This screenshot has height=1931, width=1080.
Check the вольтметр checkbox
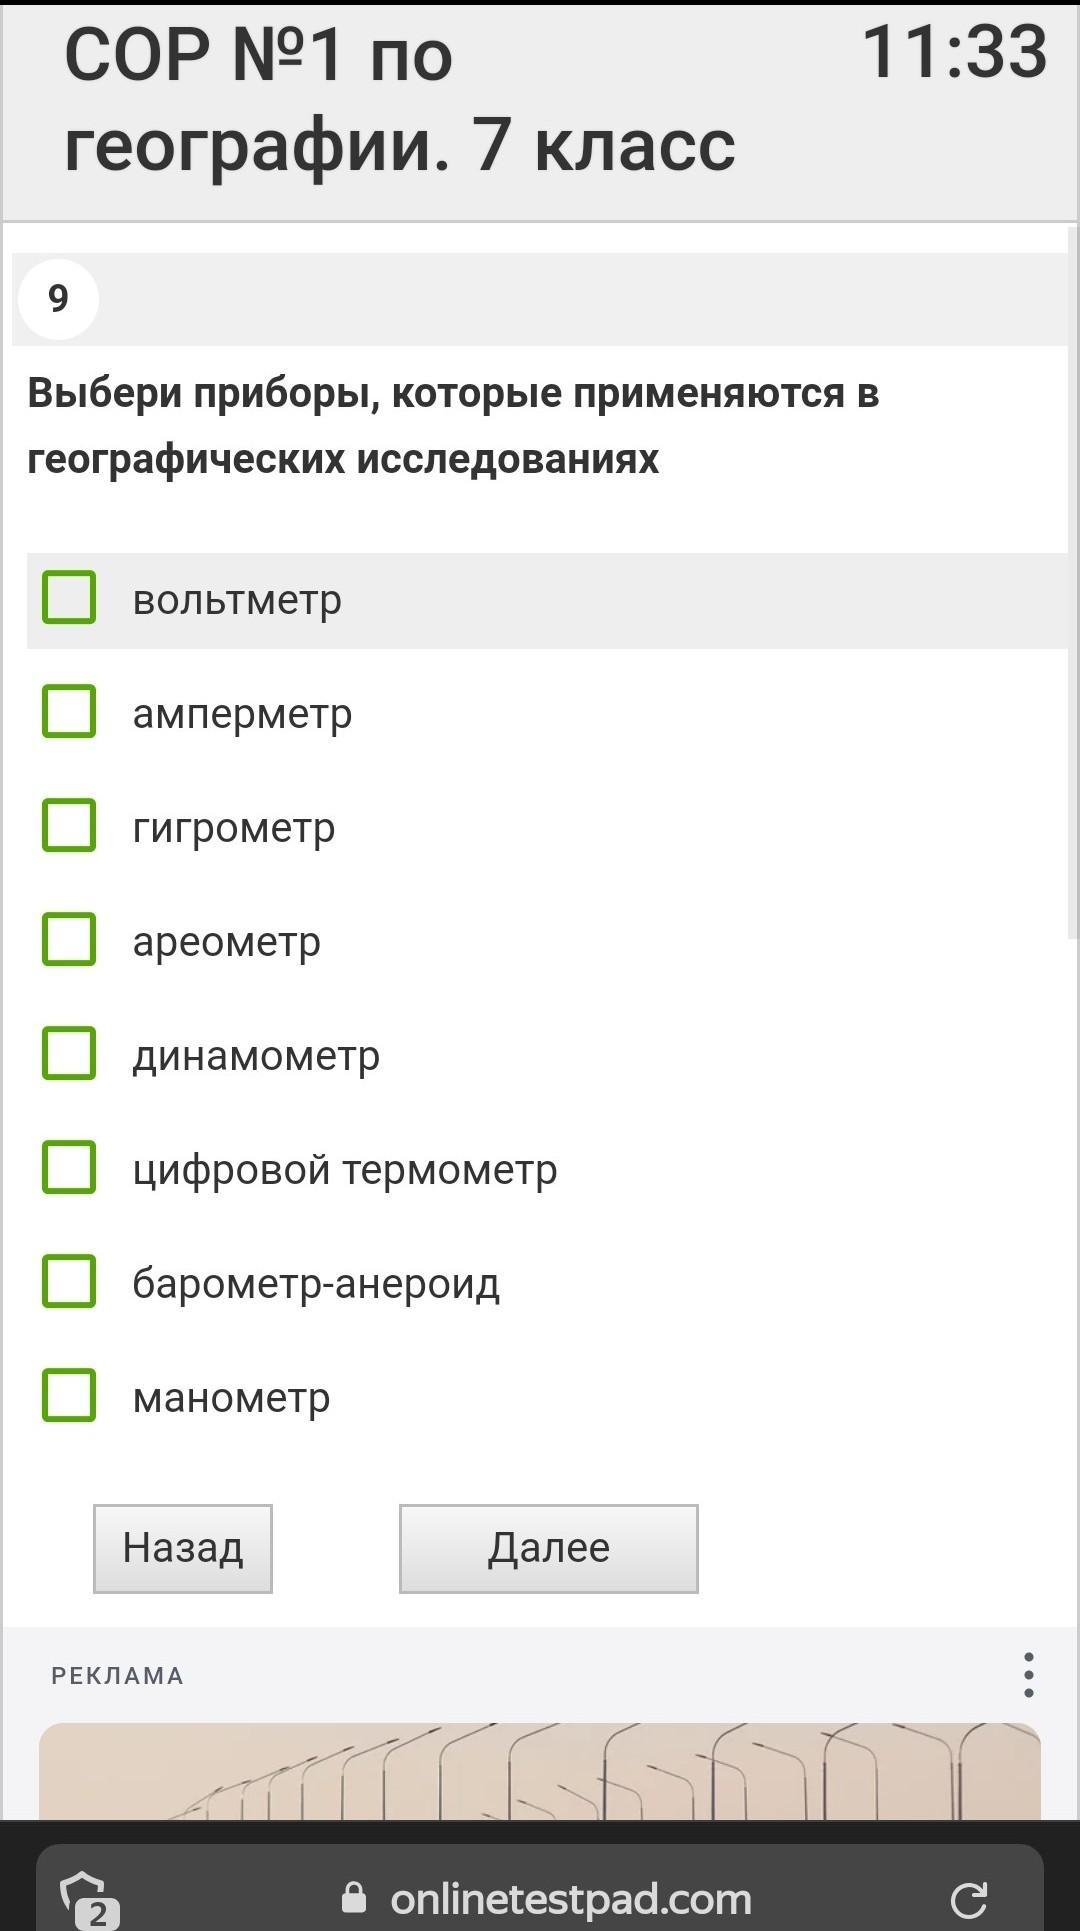69,598
